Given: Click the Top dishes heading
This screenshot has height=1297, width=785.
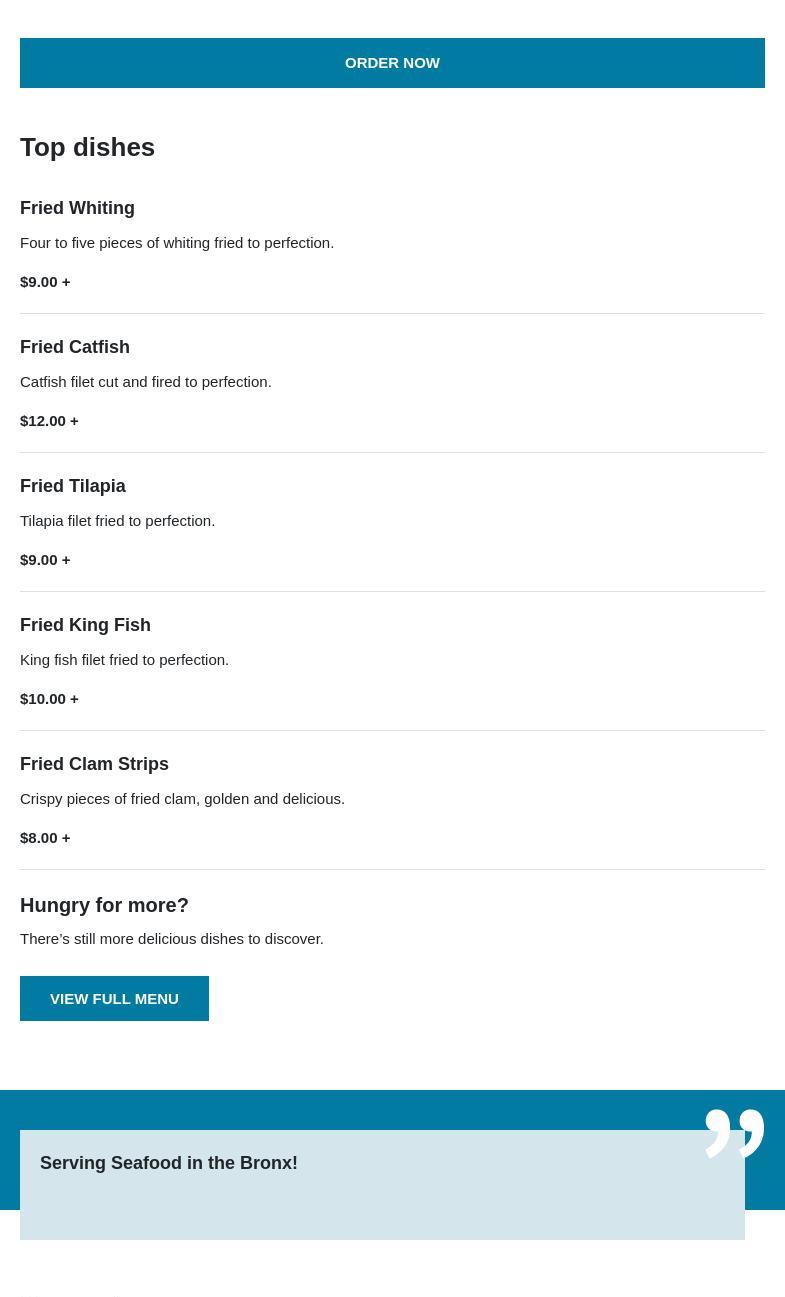Looking at the screenshot, I should pos(87,147).
